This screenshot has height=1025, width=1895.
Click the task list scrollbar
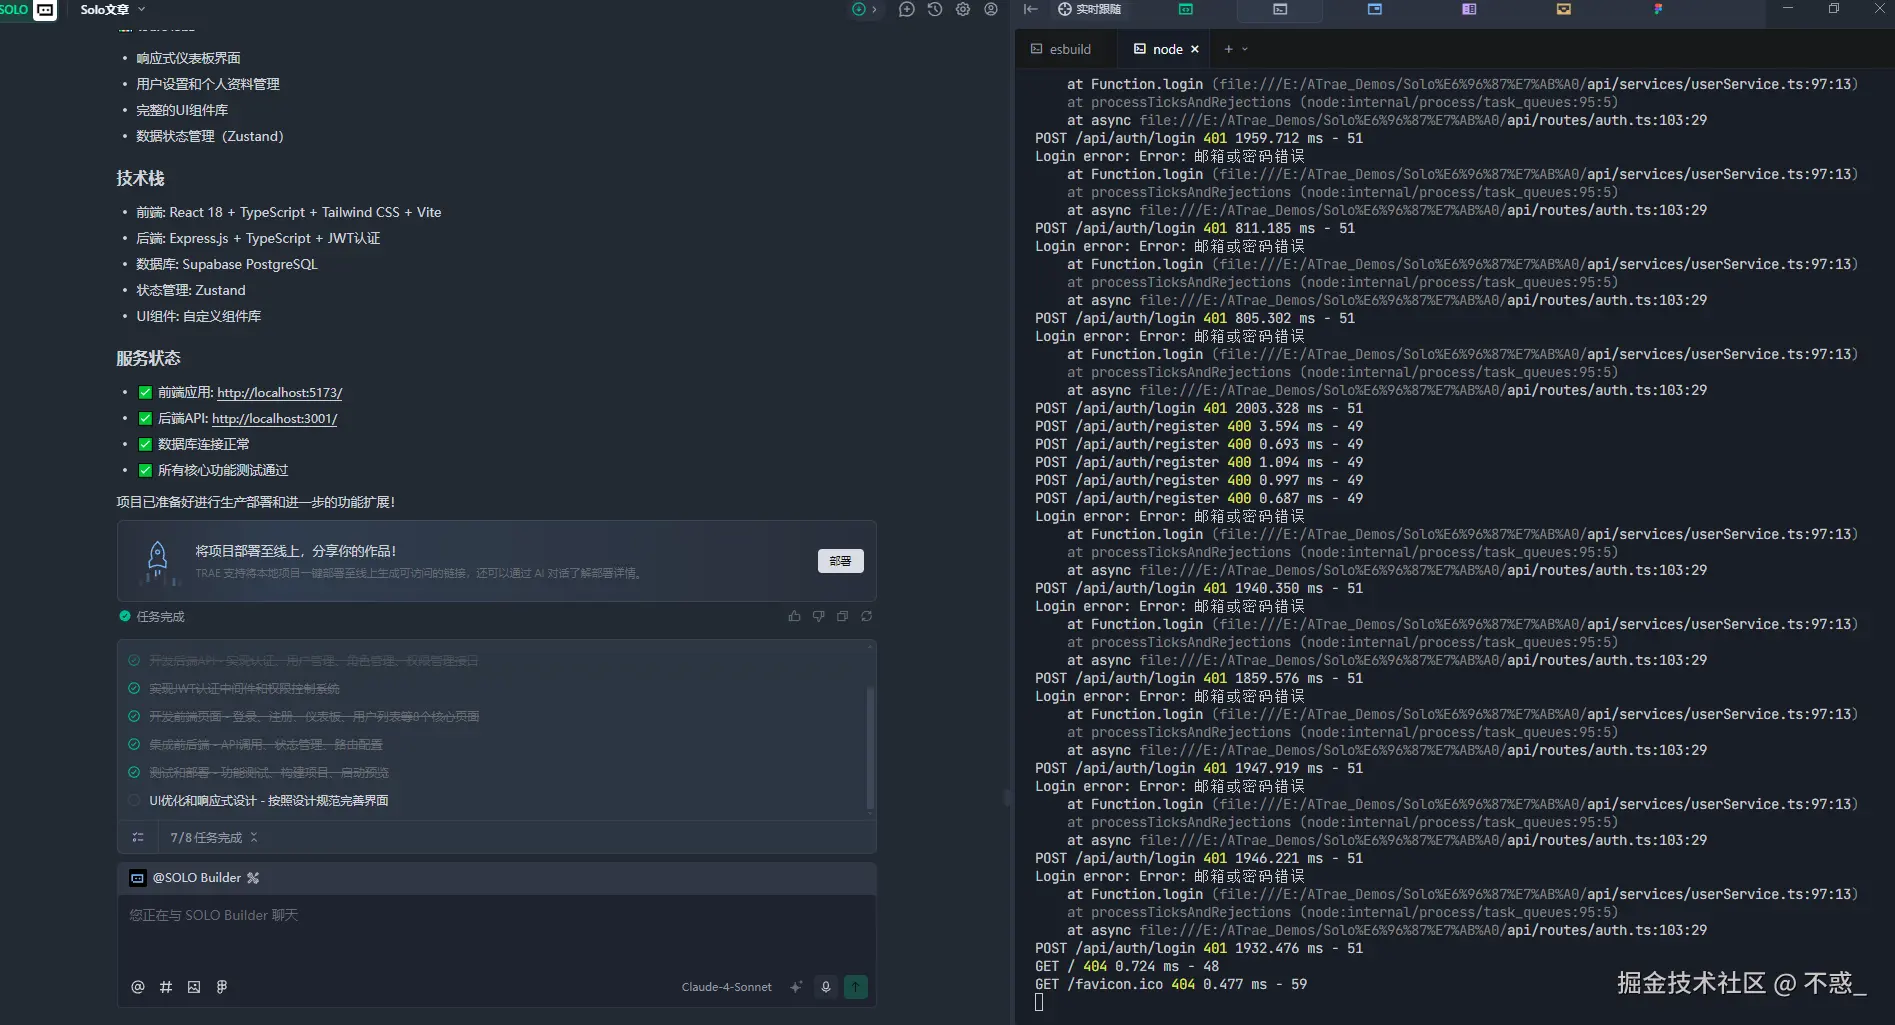(x=870, y=748)
